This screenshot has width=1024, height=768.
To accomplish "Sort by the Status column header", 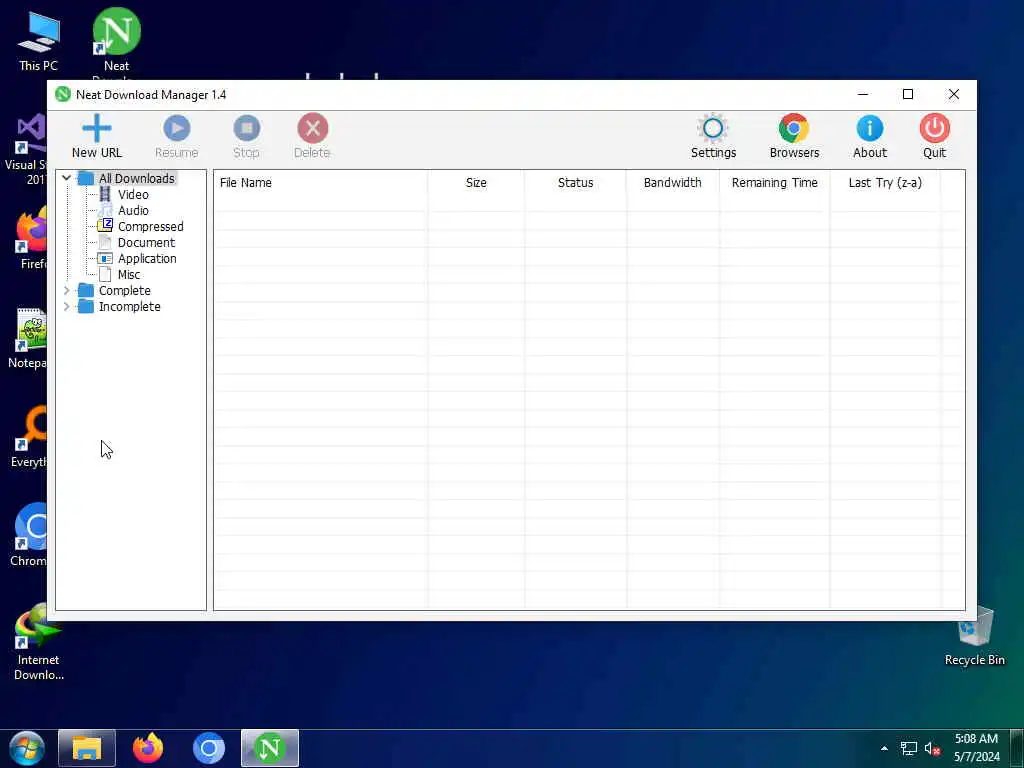I will click(575, 183).
